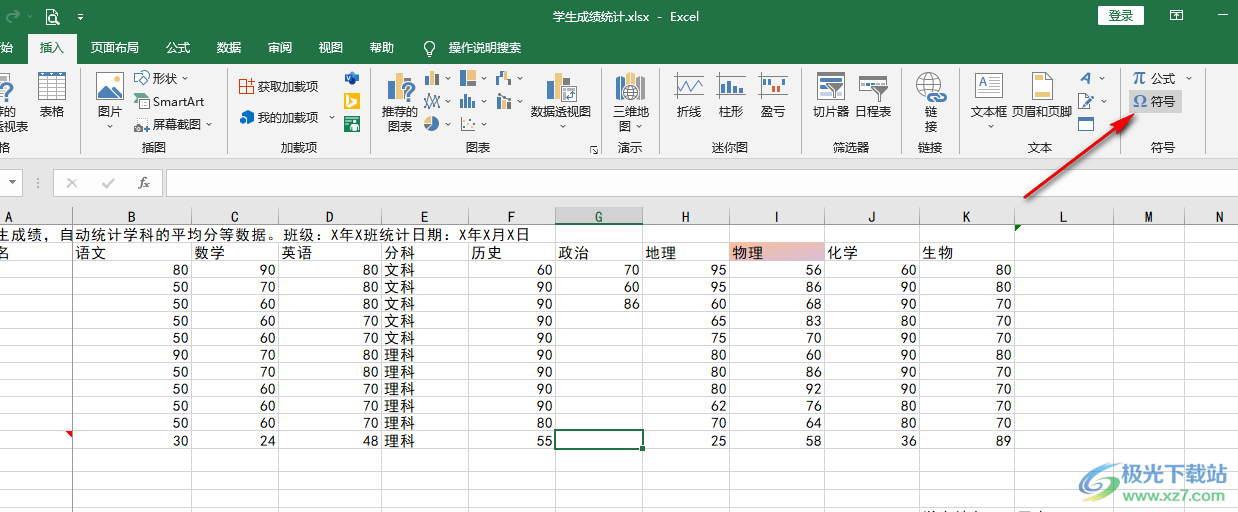Switch to the 视图 tab
The image size is (1238, 512).
pyautogui.click(x=330, y=48)
